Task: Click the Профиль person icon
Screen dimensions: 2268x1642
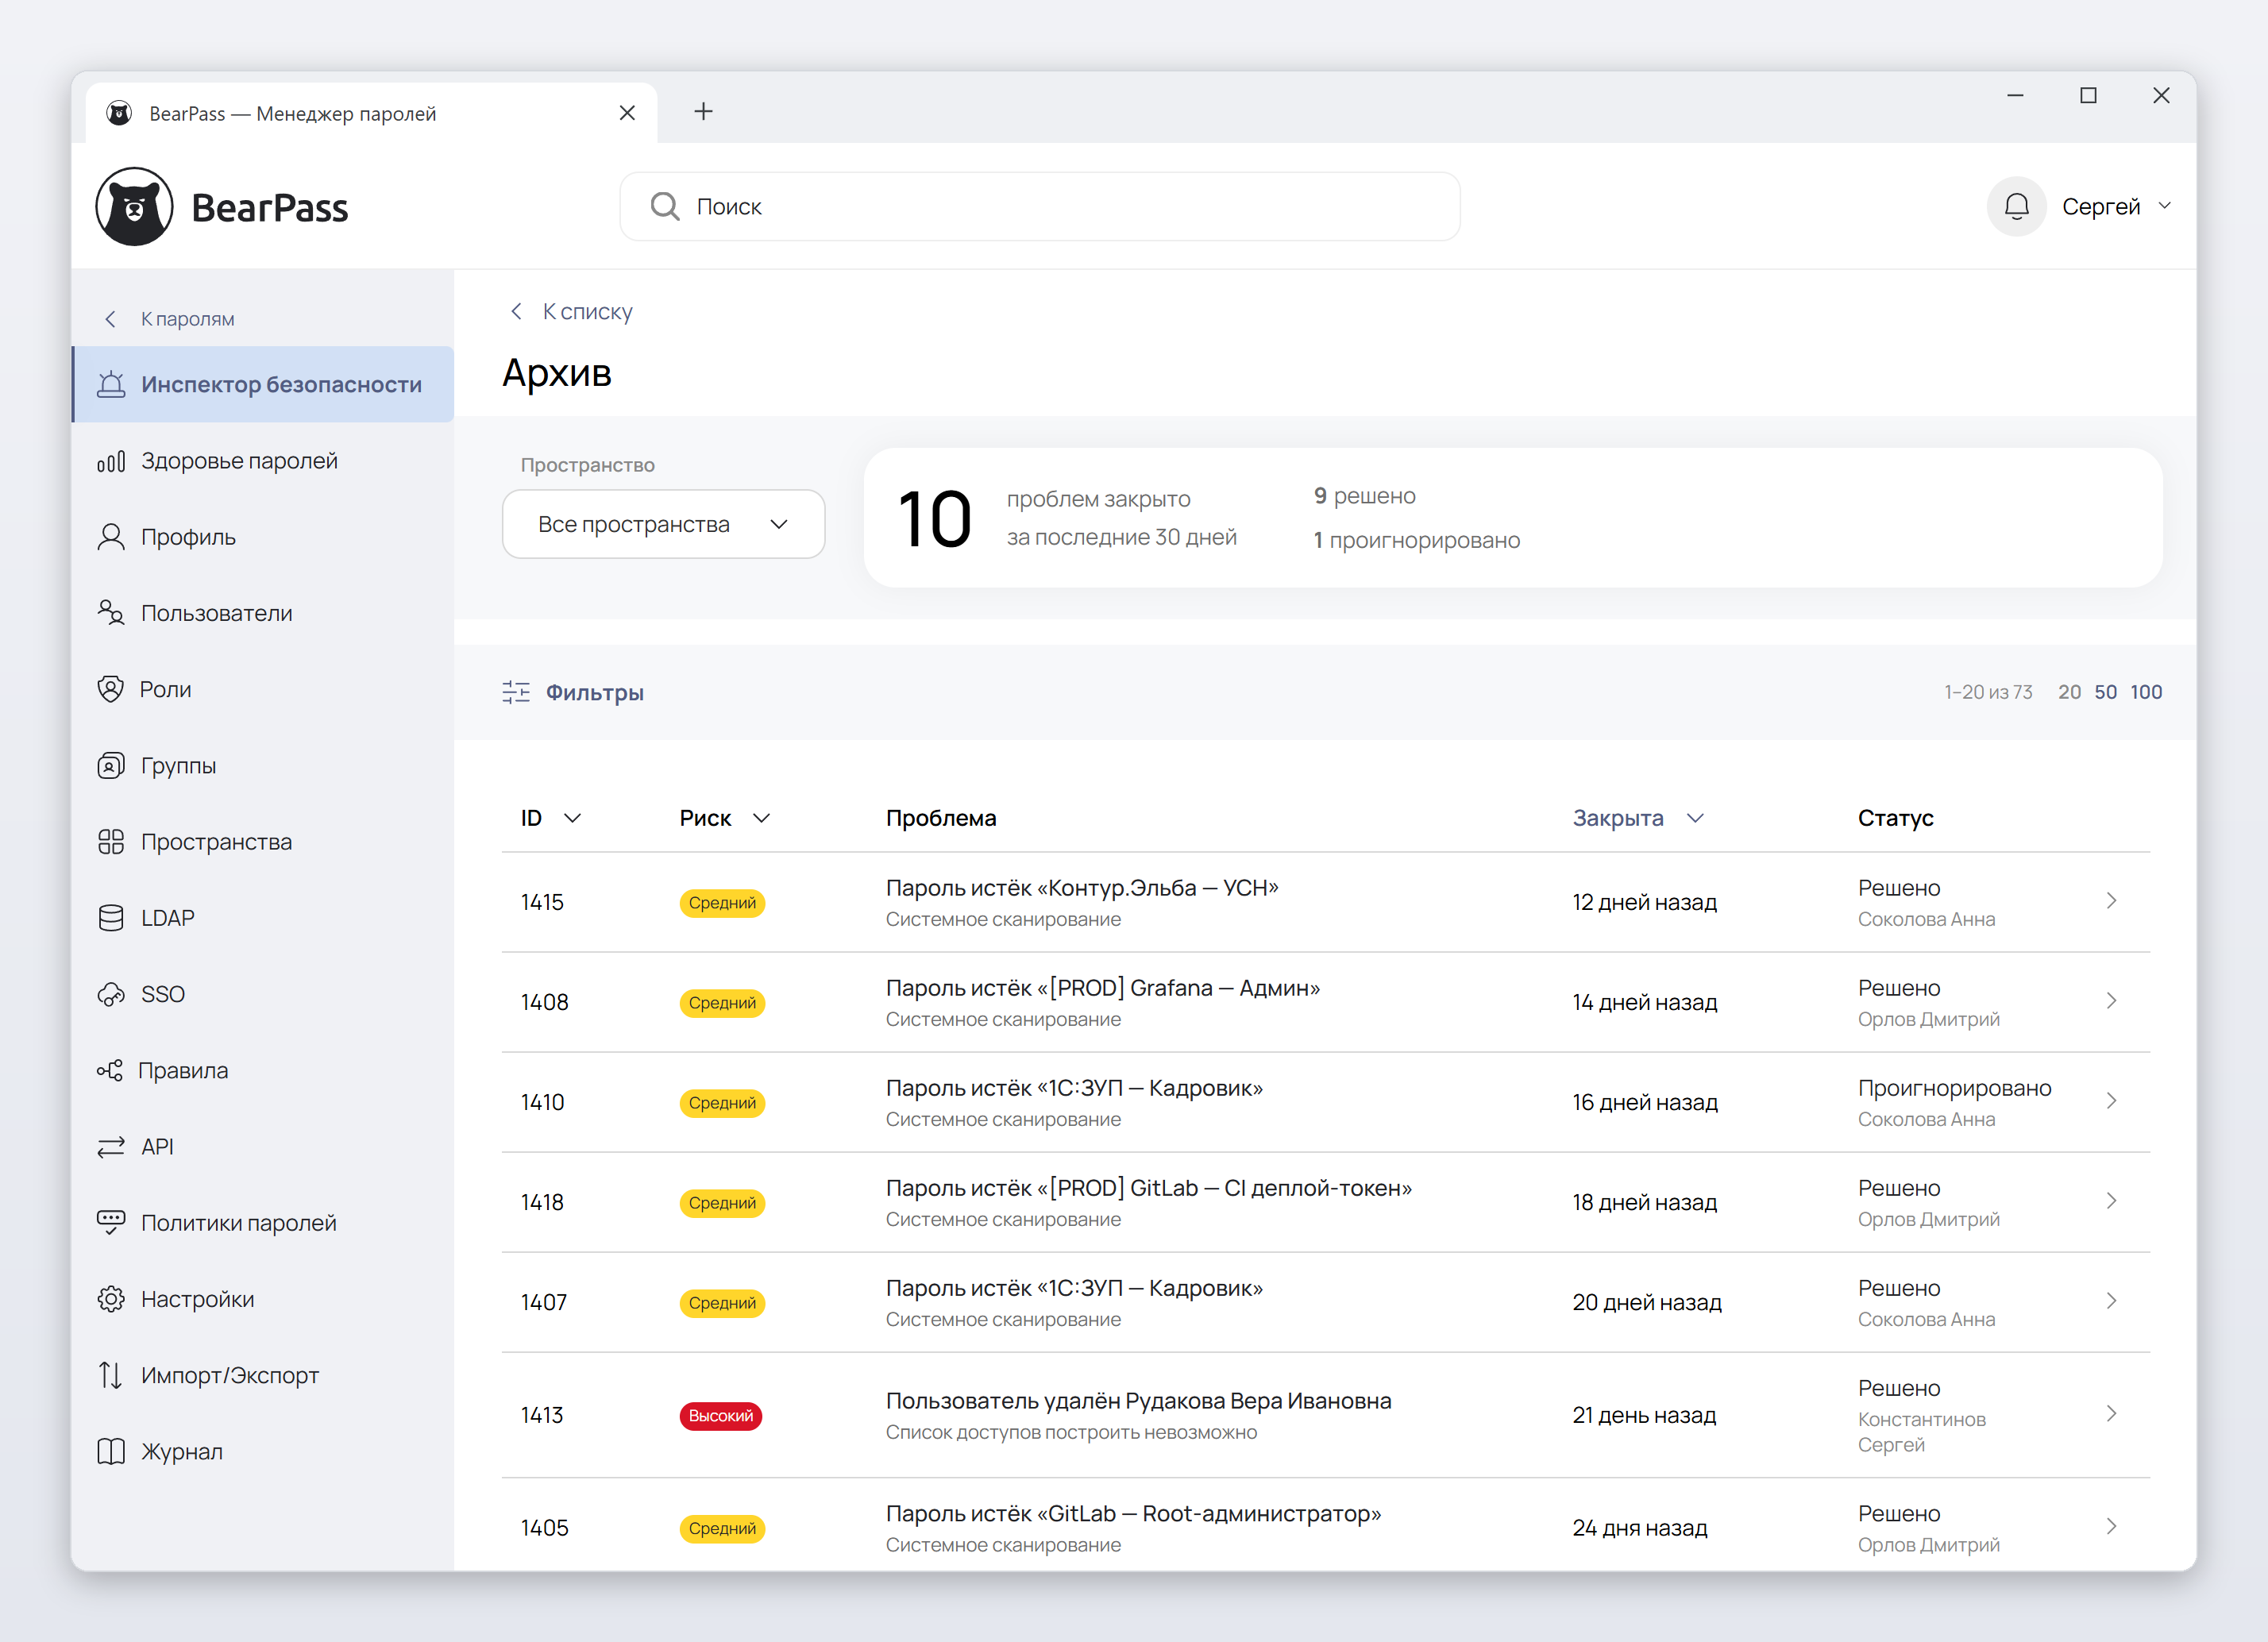Action: pyautogui.click(x=111, y=537)
